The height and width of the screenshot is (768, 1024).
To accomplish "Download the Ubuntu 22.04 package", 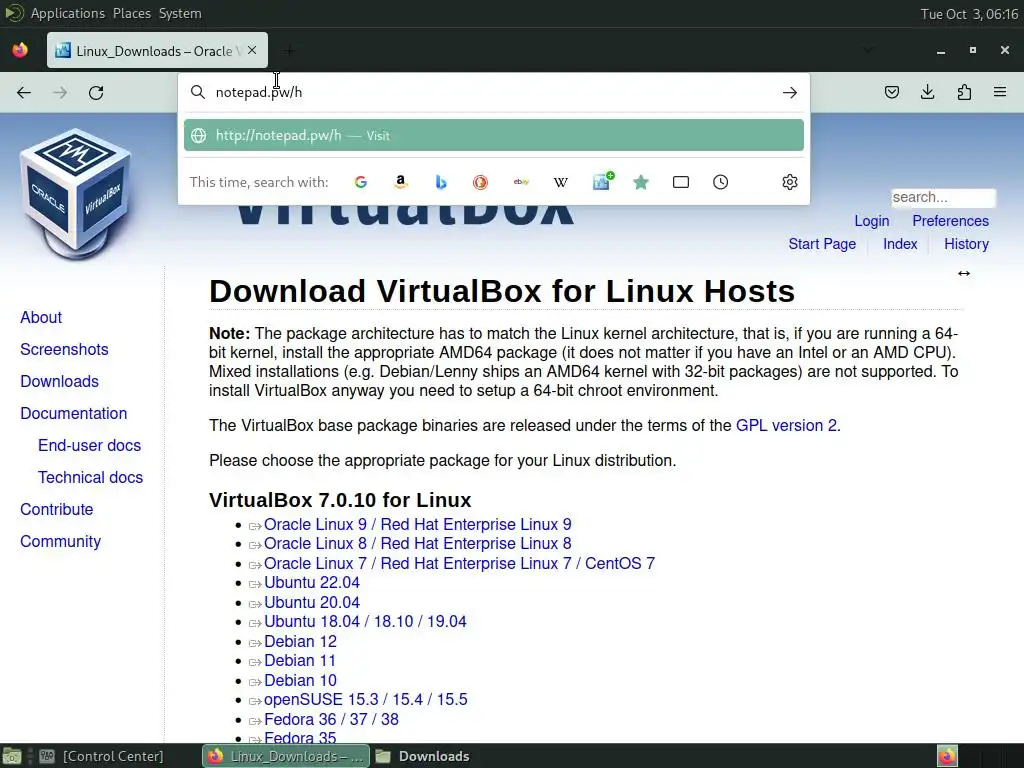I will (x=312, y=583).
